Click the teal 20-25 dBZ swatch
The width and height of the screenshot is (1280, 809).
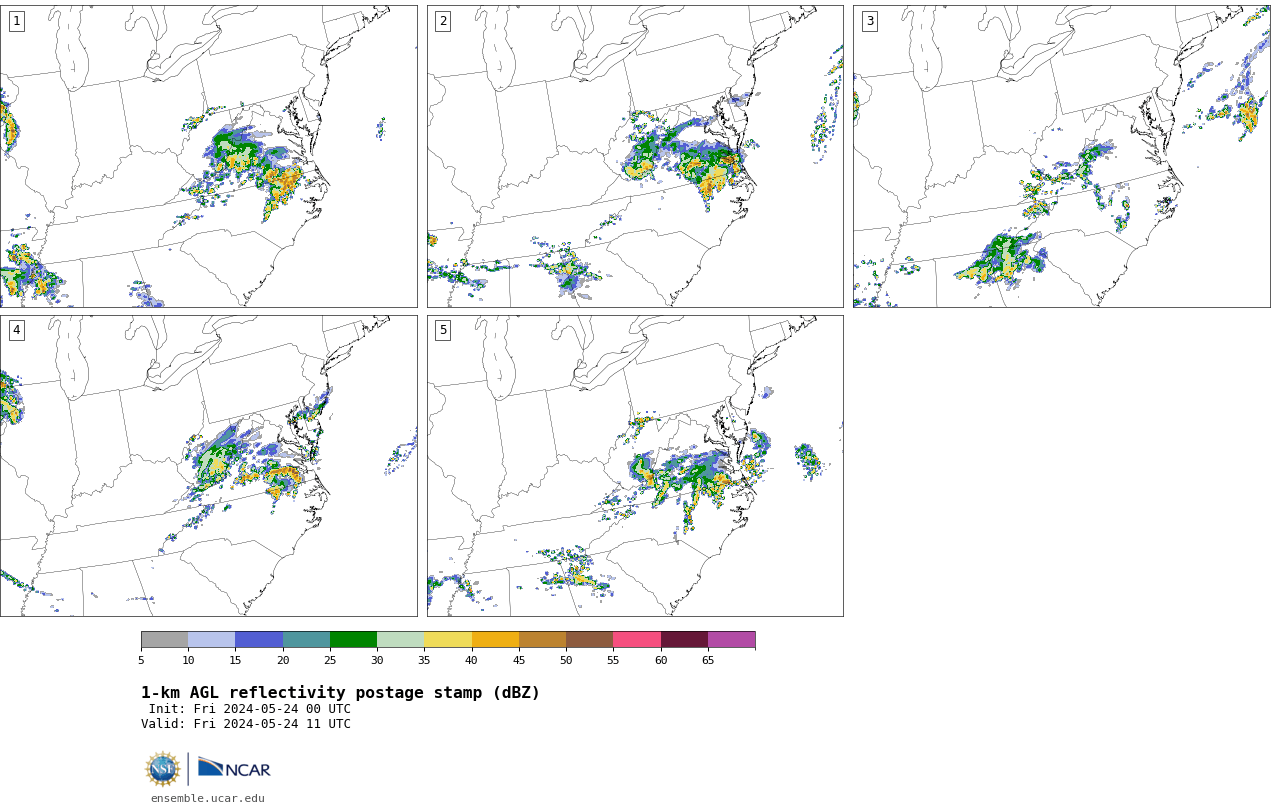[306, 640]
